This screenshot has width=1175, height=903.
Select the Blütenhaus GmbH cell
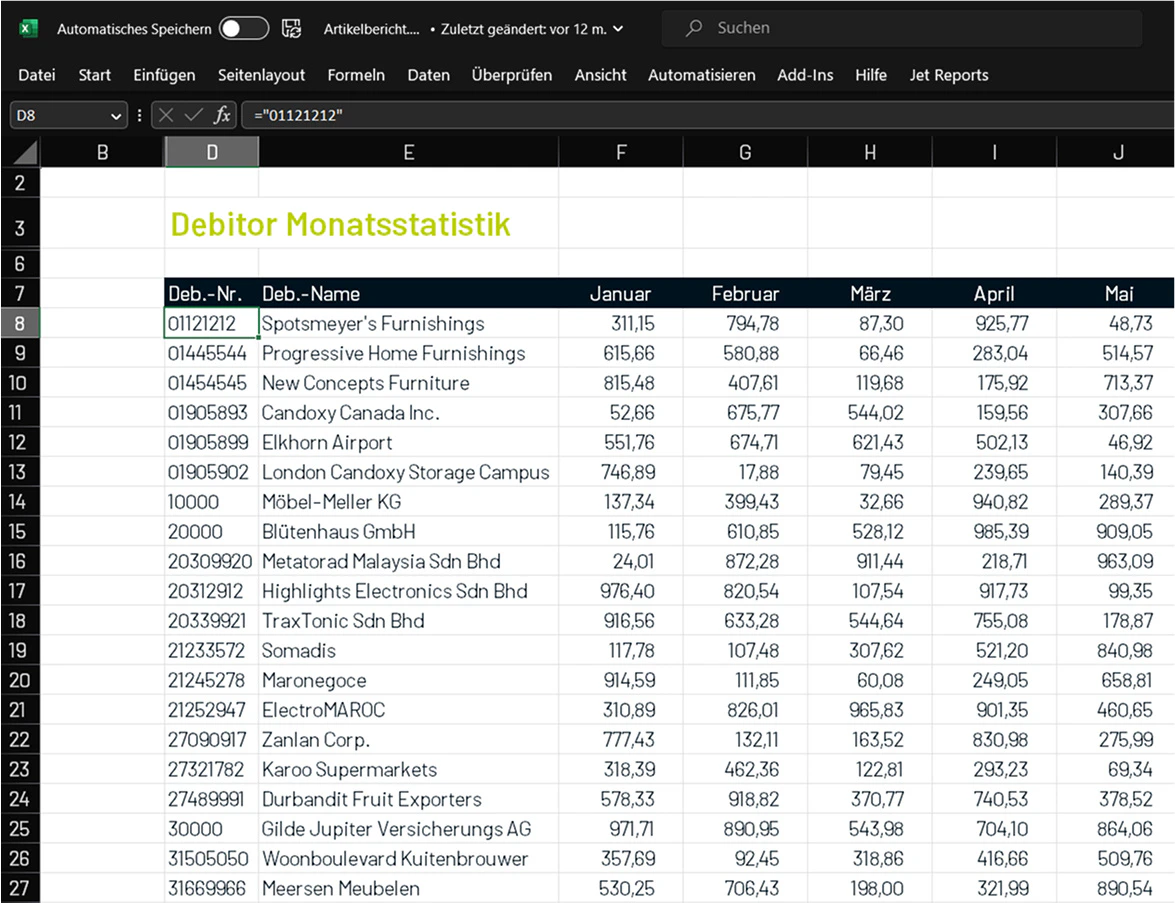(x=408, y=531)
